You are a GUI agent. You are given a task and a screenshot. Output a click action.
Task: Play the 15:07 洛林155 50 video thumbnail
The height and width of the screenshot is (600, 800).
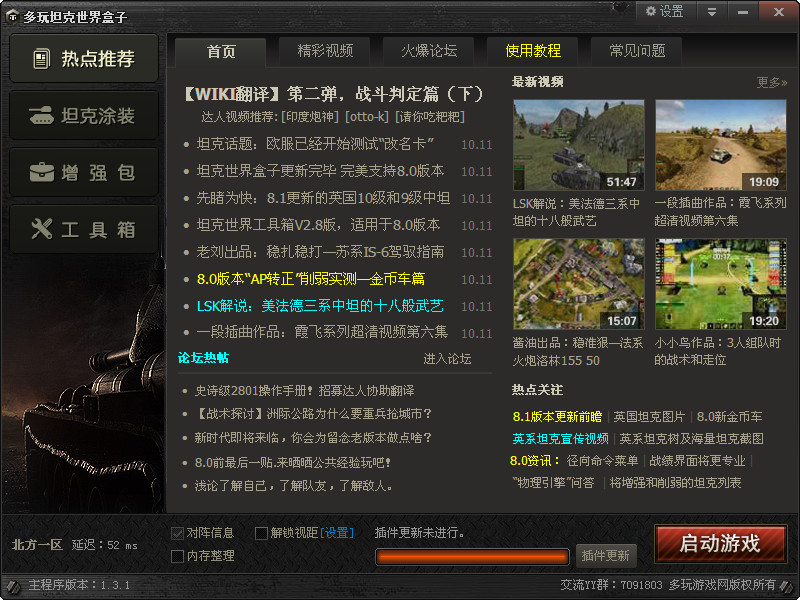579,284
